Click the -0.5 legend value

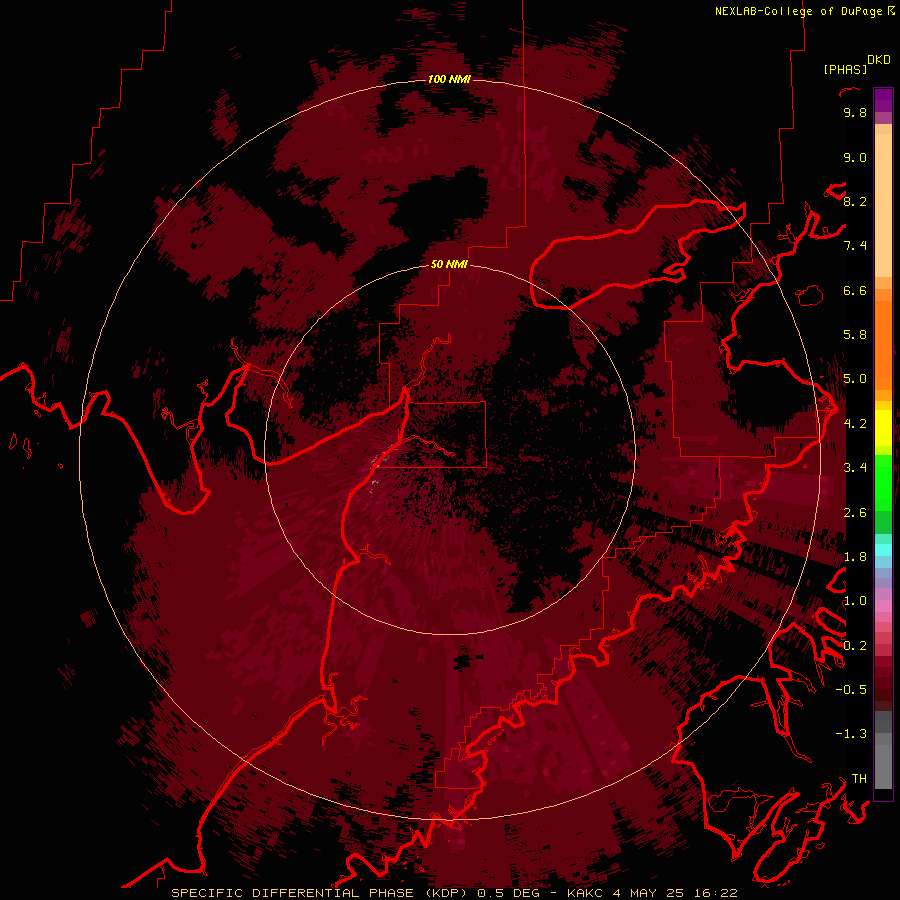(x=851, y=690)
